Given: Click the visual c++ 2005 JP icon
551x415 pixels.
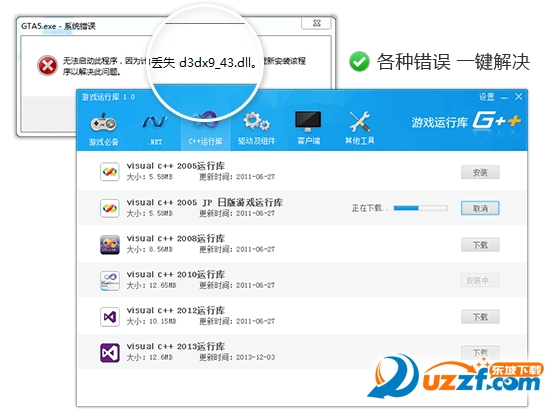Looking at the screenshot, I should click(x=110, y=208).
